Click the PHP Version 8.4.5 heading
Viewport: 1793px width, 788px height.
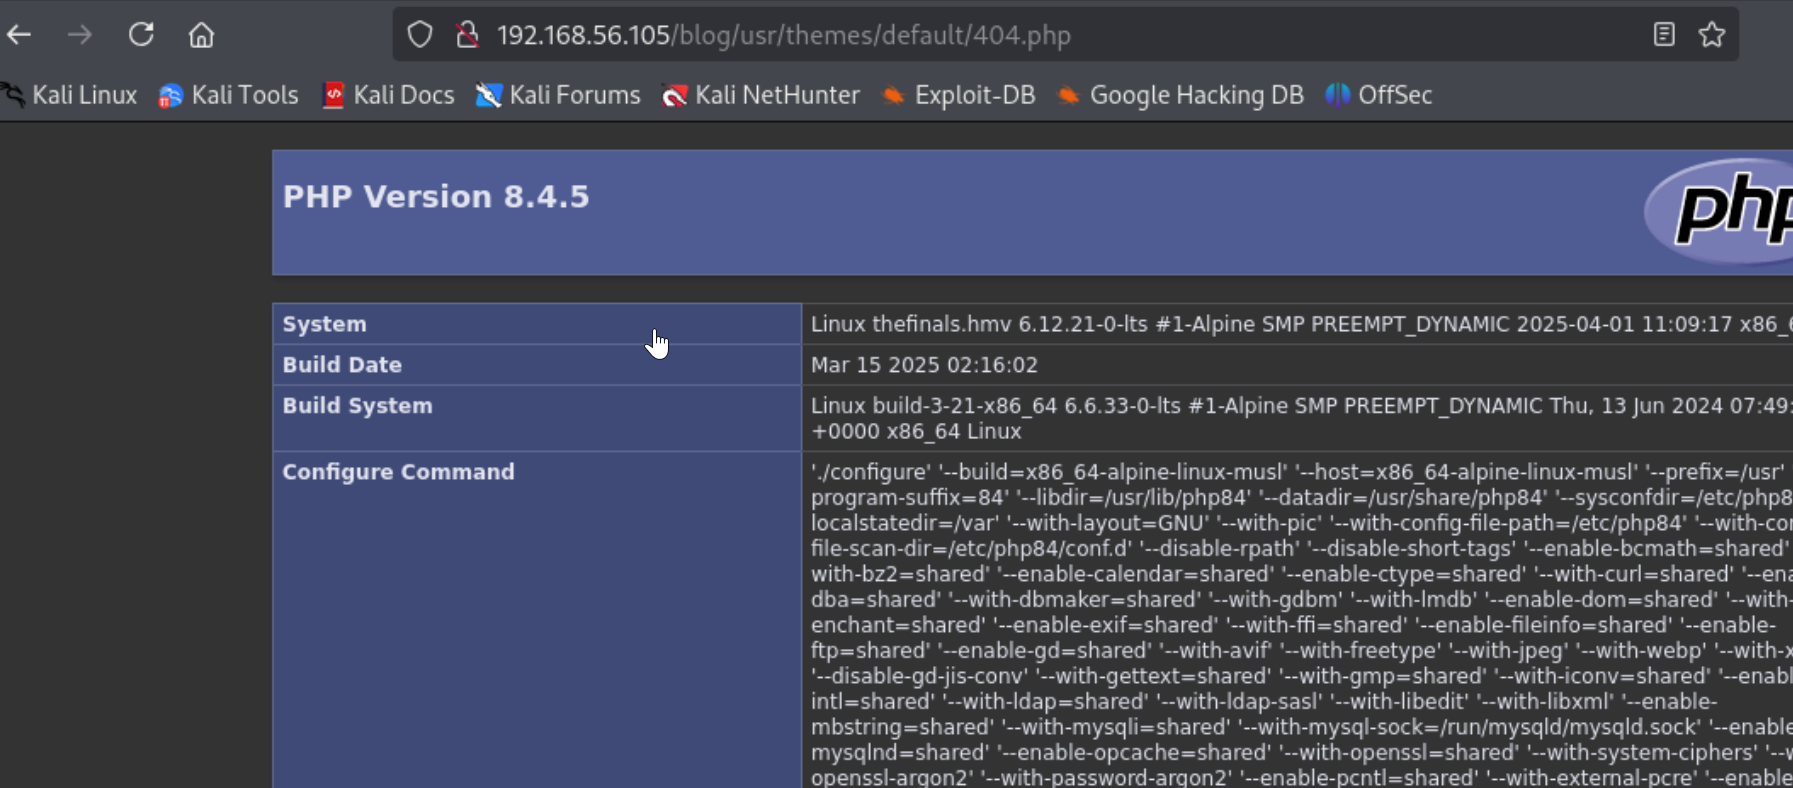click(436, 197)
